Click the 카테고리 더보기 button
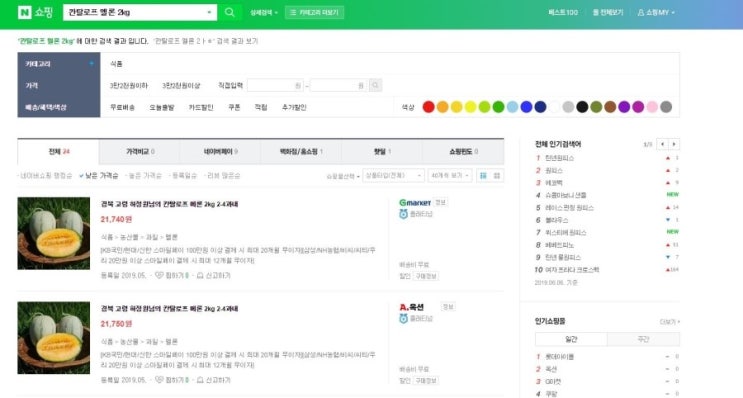This screenshot has height=398, width=743. tap(315, 12)
